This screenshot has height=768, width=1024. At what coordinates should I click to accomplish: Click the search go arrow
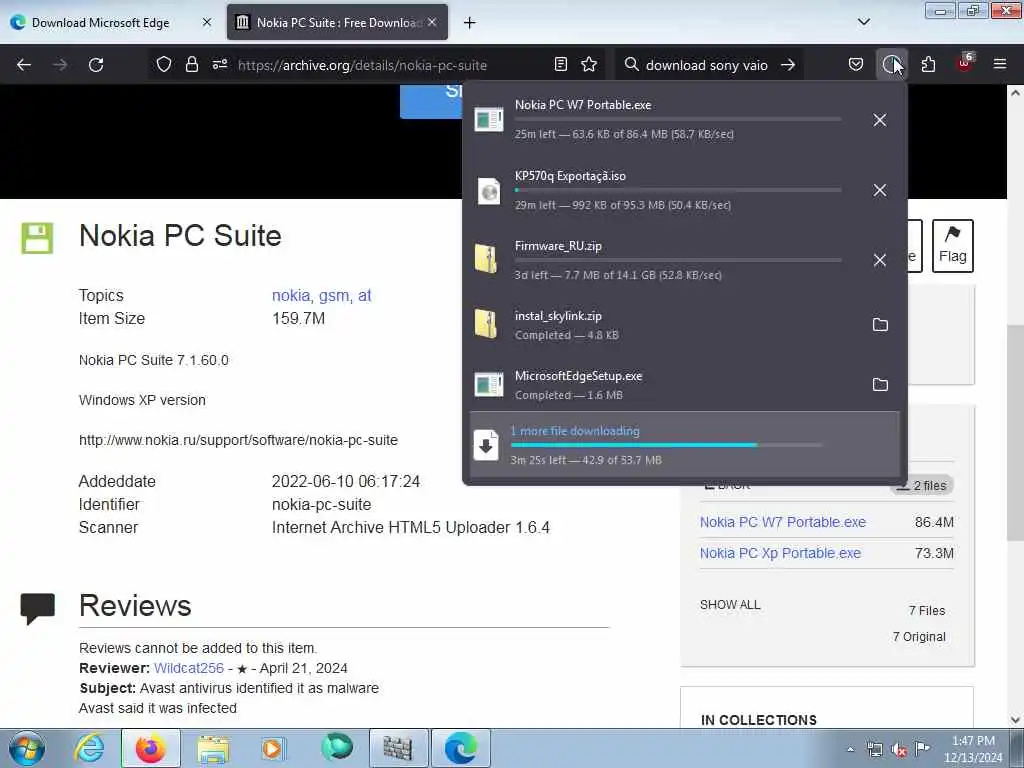tap(788, 65)
